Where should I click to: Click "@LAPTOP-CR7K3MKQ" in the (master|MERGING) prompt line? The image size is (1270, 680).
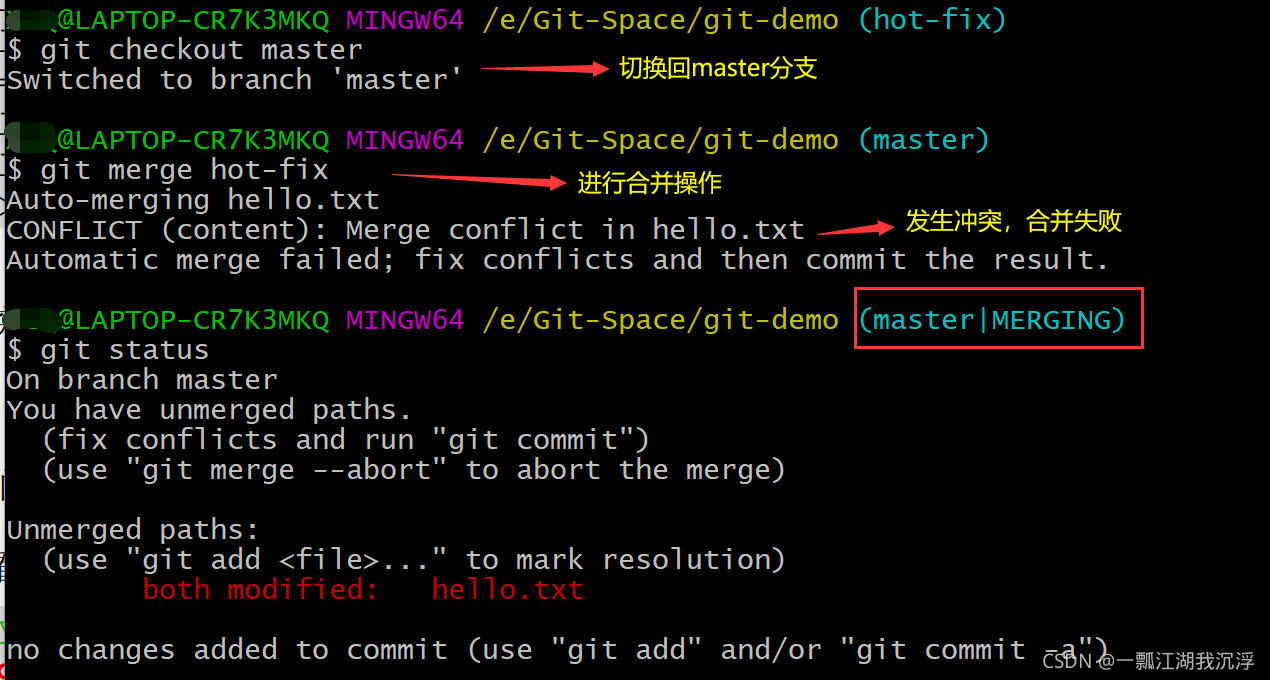193,320
